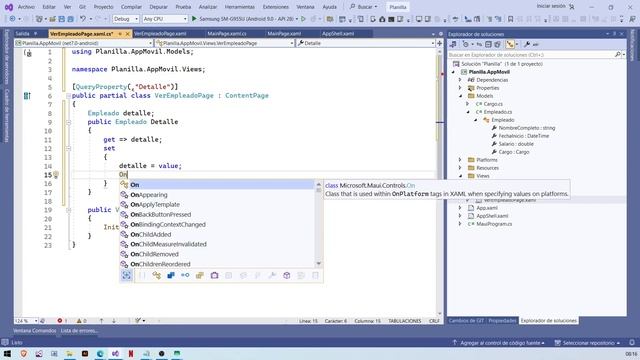Viewport: 640px width, 360px height.
Task: Select Salario : double member
Action: click(516, 144)
